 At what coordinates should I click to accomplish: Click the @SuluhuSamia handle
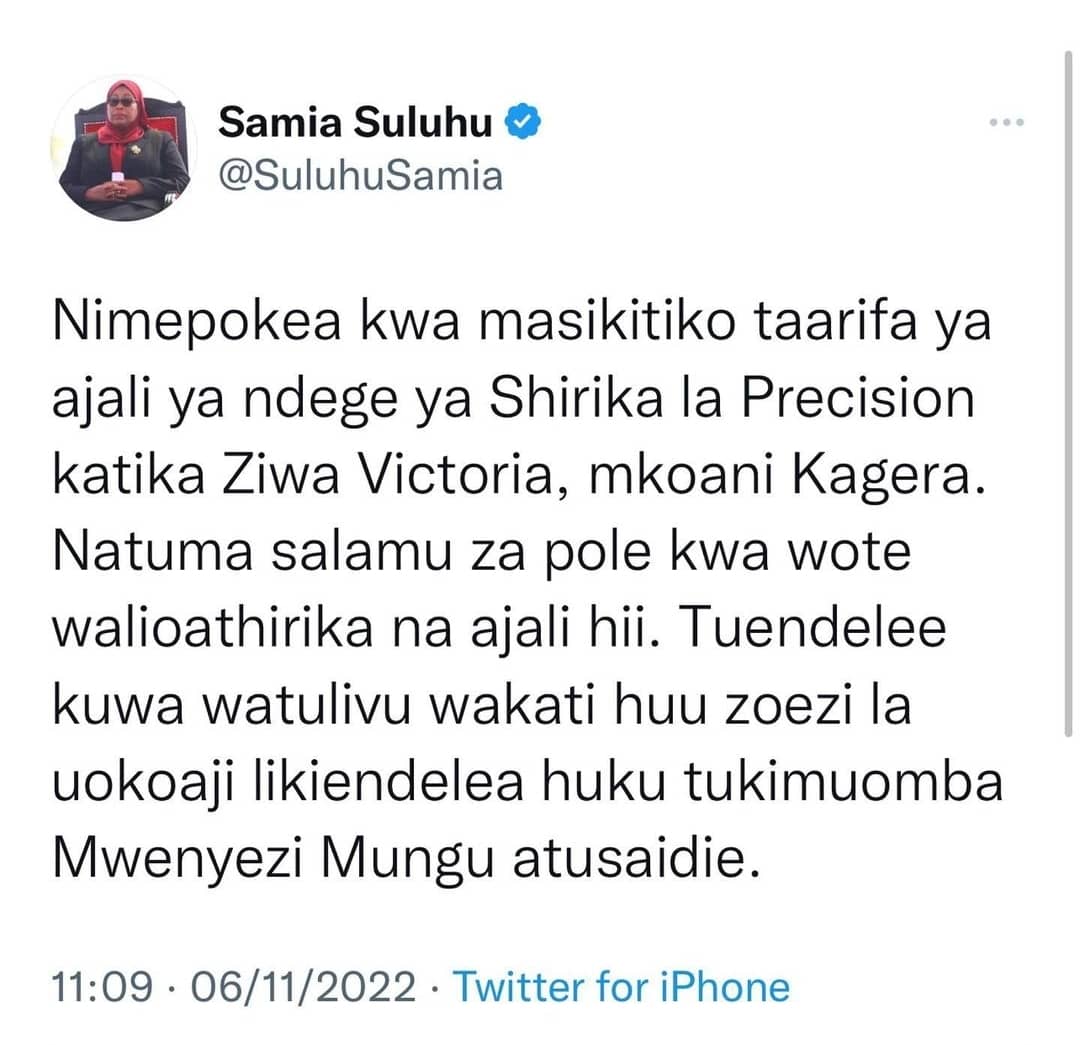[361, 176]
